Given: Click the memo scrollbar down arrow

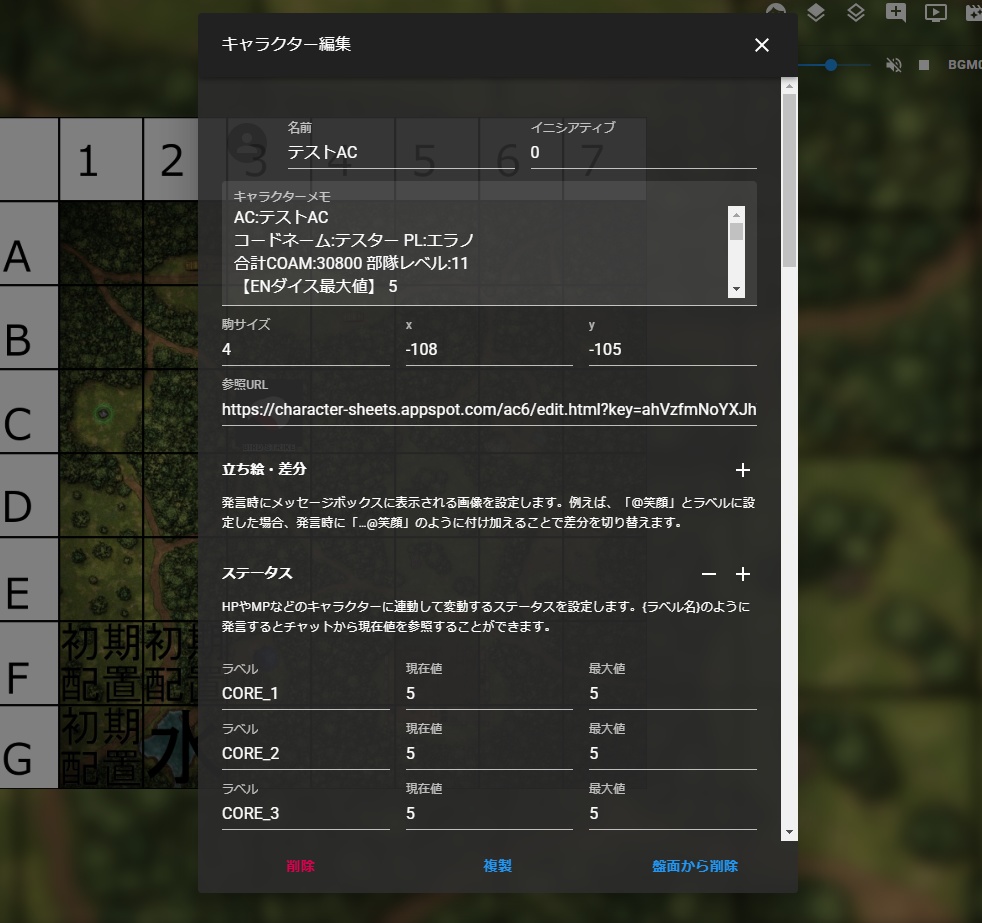Looking at the screenshot, I should 737,289.
